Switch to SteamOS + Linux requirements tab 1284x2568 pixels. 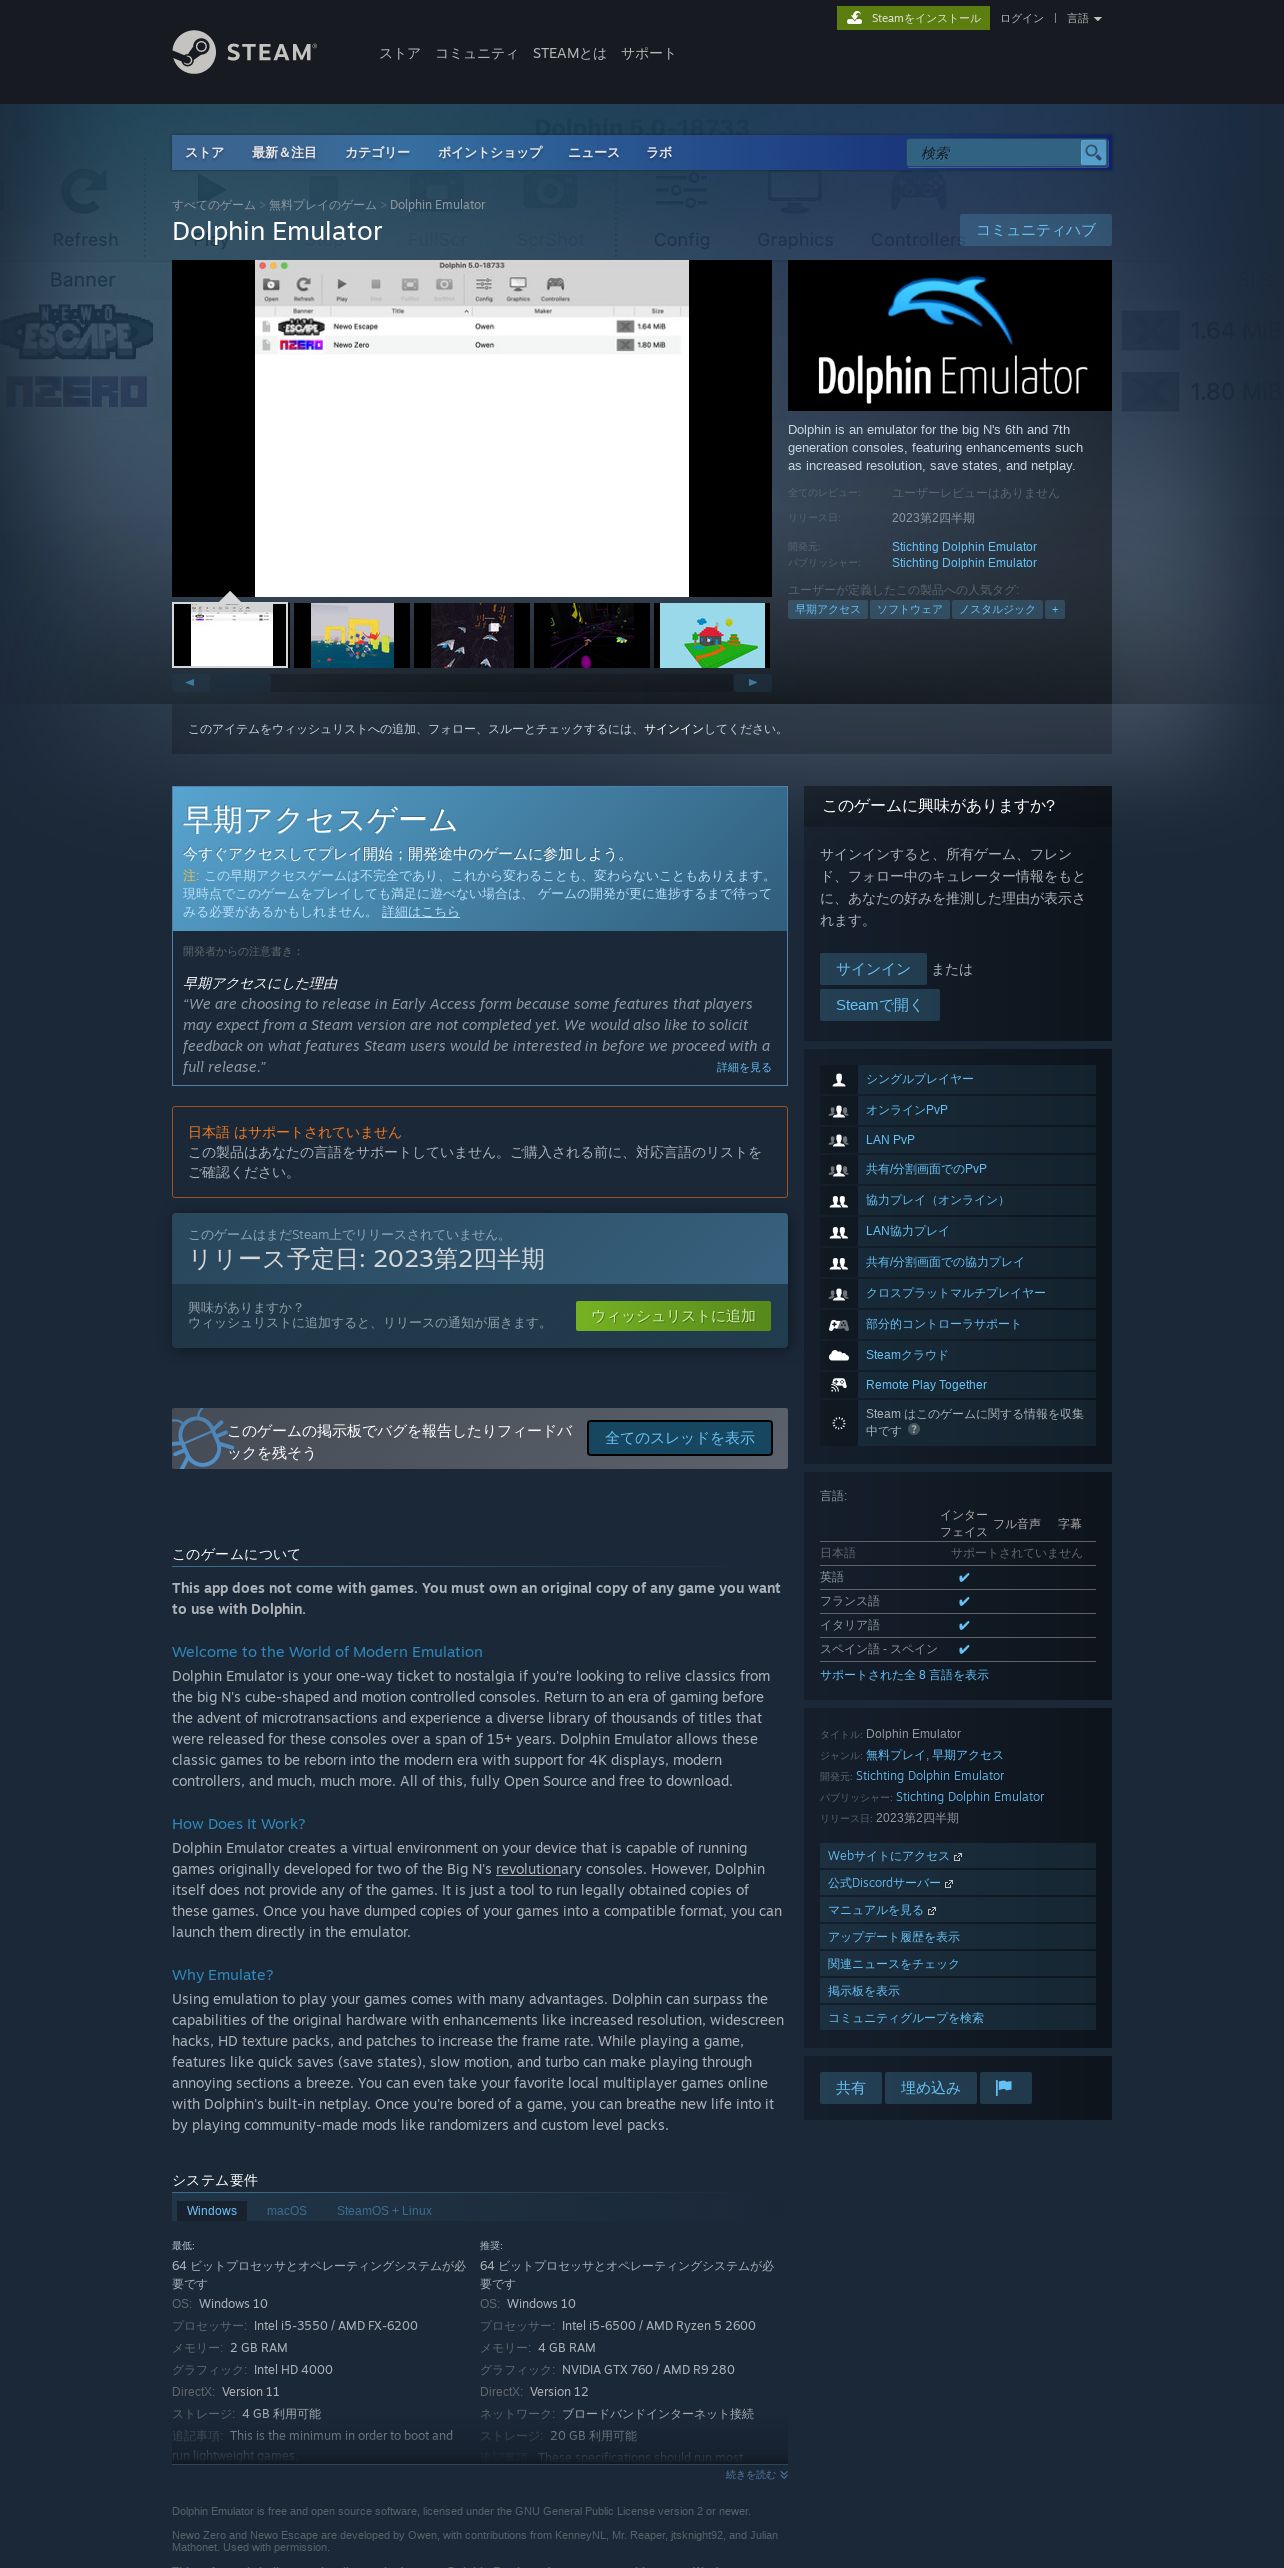pos(384,2210)
